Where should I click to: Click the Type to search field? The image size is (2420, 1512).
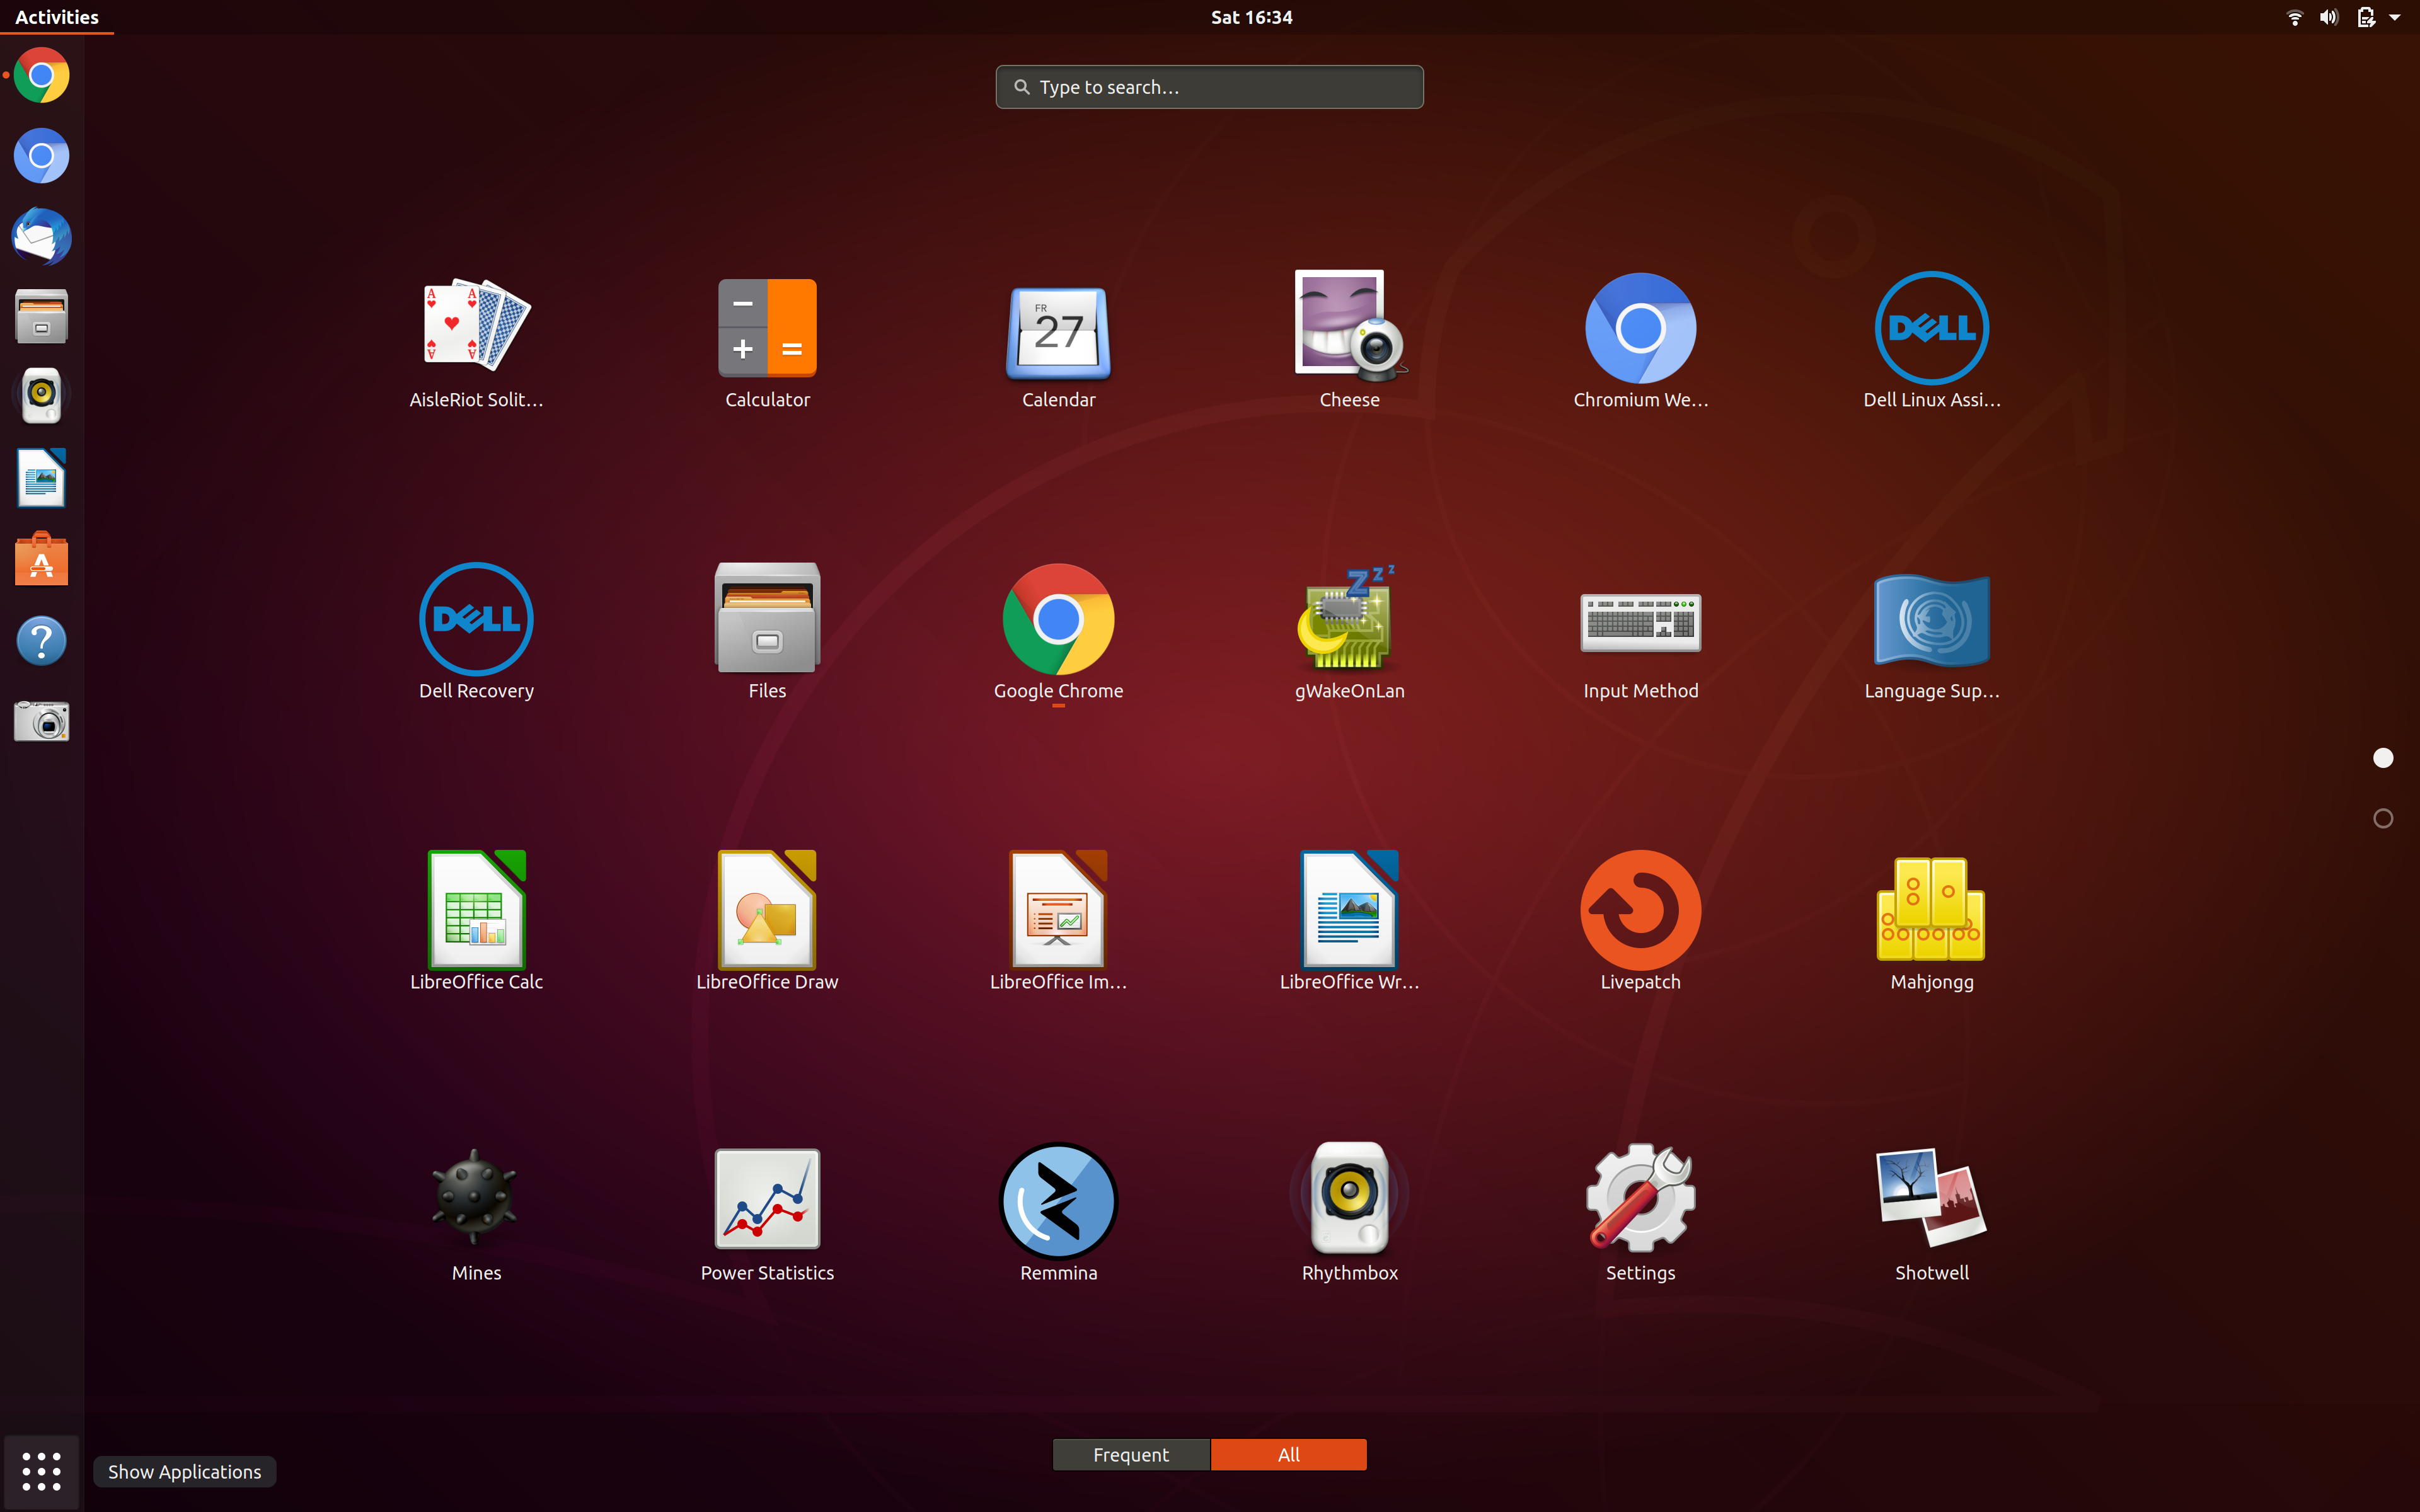(1209, 87)
